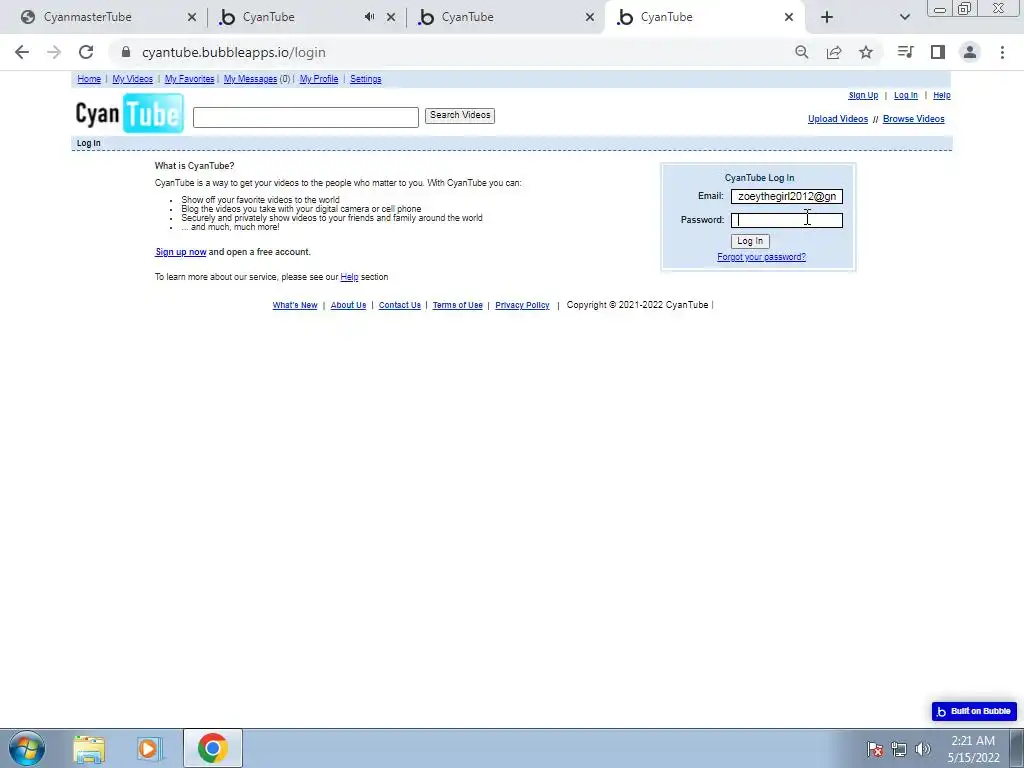Image resolution: width=1024 pixels, height=768 pixels.
Task: Open the Upload Videos link
Action: 838,119
